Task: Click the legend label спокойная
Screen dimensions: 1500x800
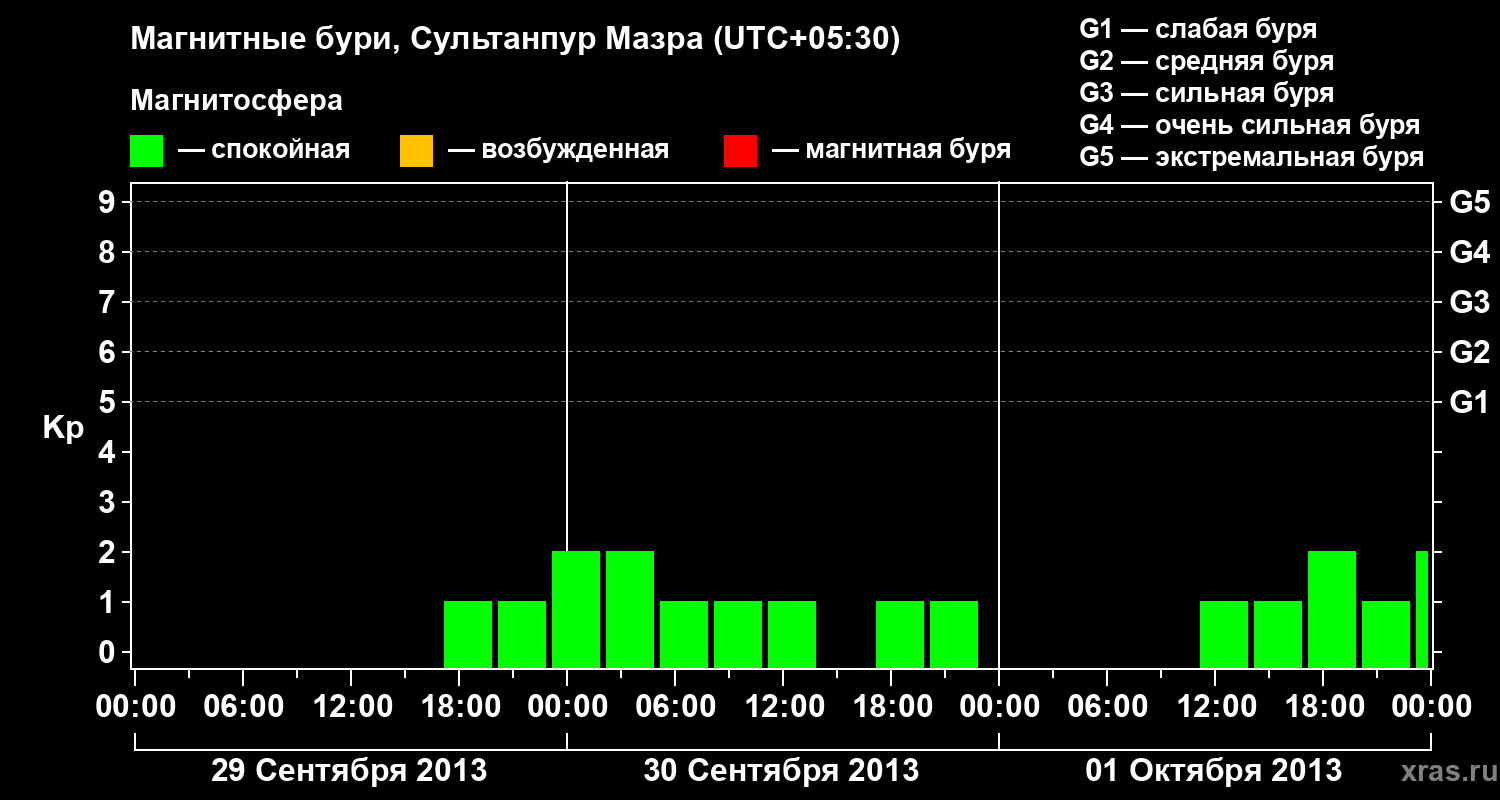Action: [x=280, y=151]
